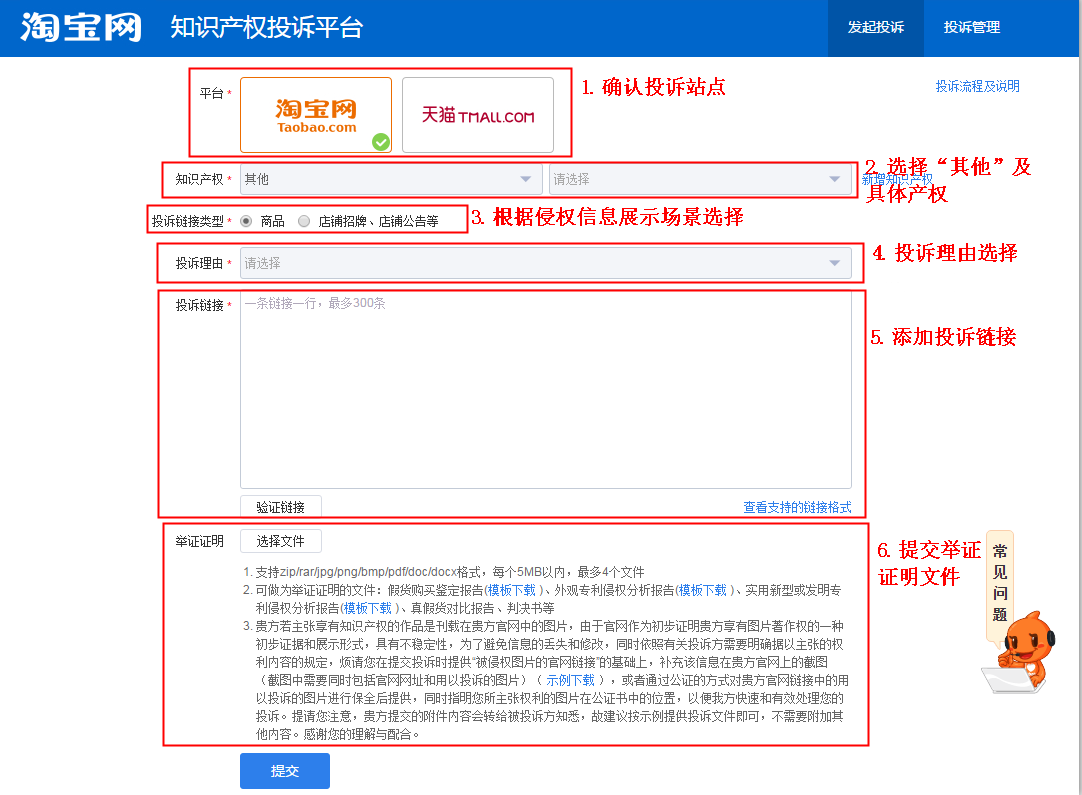Screen dimensions: 1082x795
Task: Open 投诉流程及说明 link
Action: click(977, 87)
